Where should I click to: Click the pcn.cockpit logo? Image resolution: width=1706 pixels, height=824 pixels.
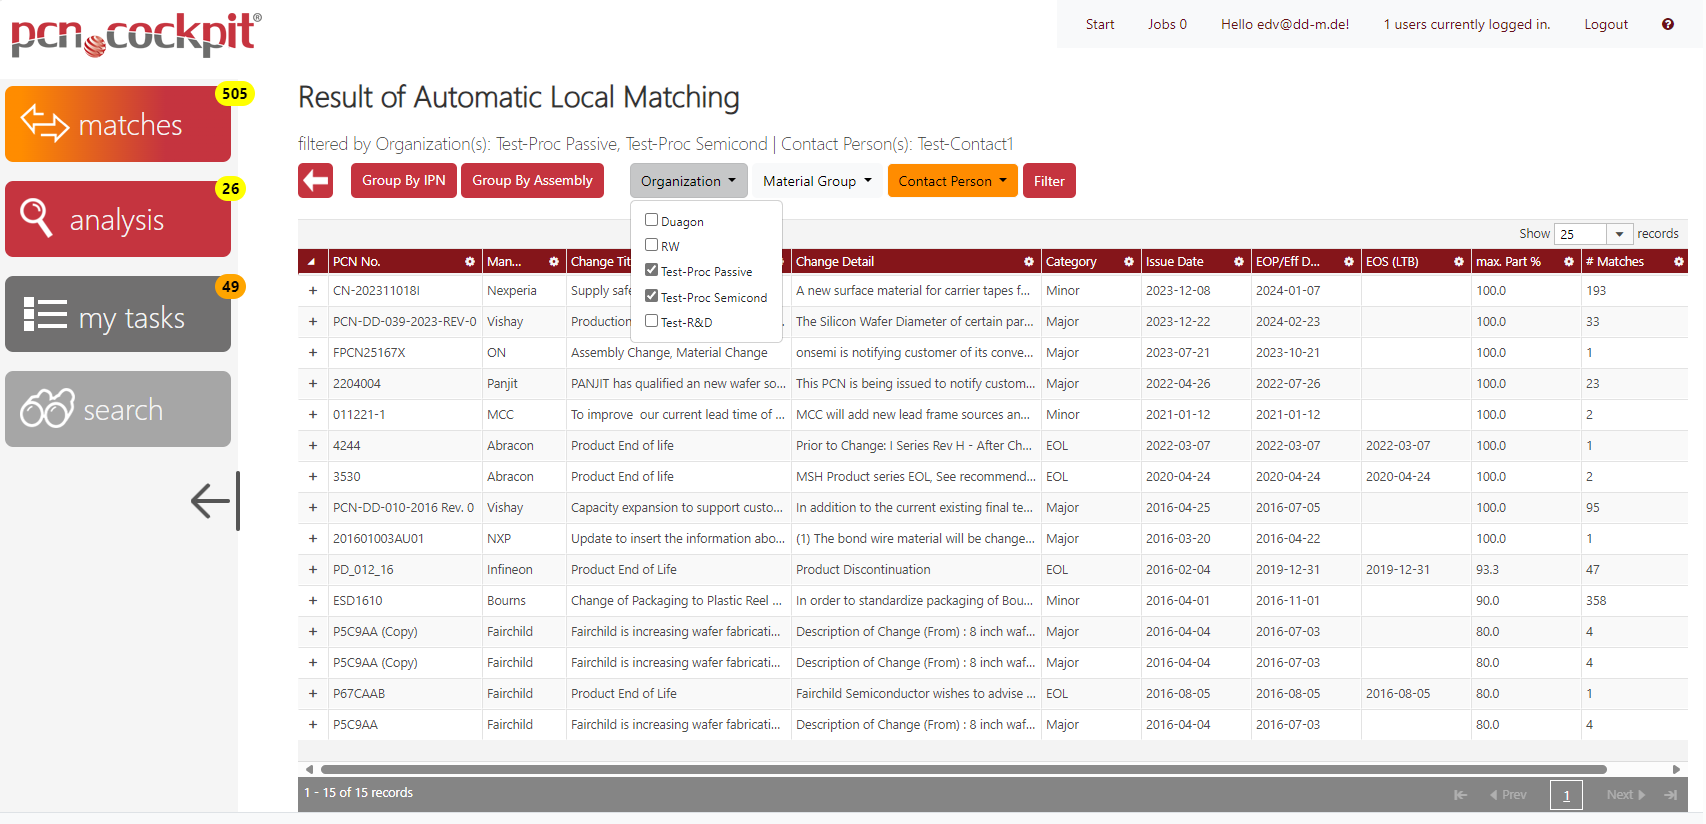point(136,33)
